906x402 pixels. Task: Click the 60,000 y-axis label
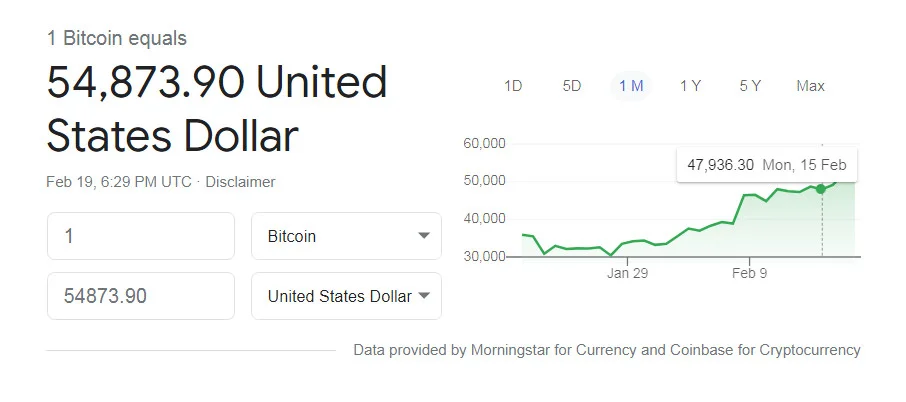click(485, 143)
